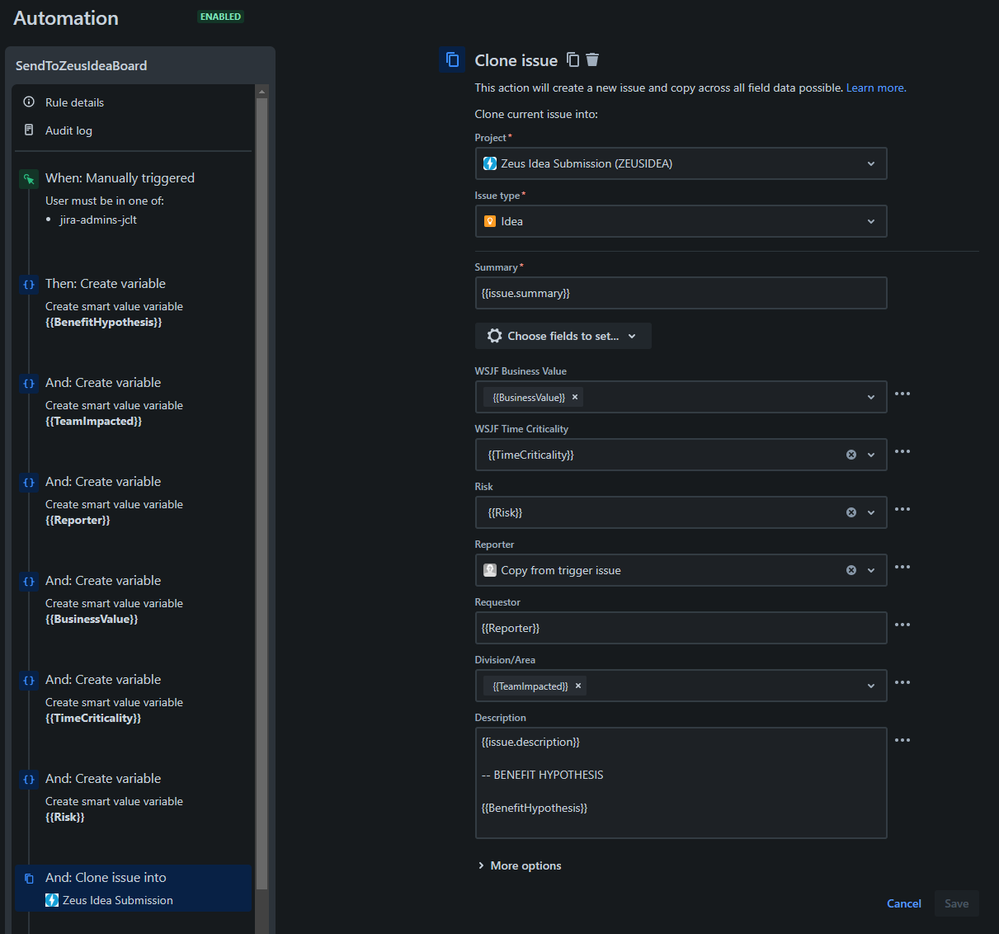Click the Reporter variable braces icon
Viewport: 999px width, 934px height.
coord(29,482)
